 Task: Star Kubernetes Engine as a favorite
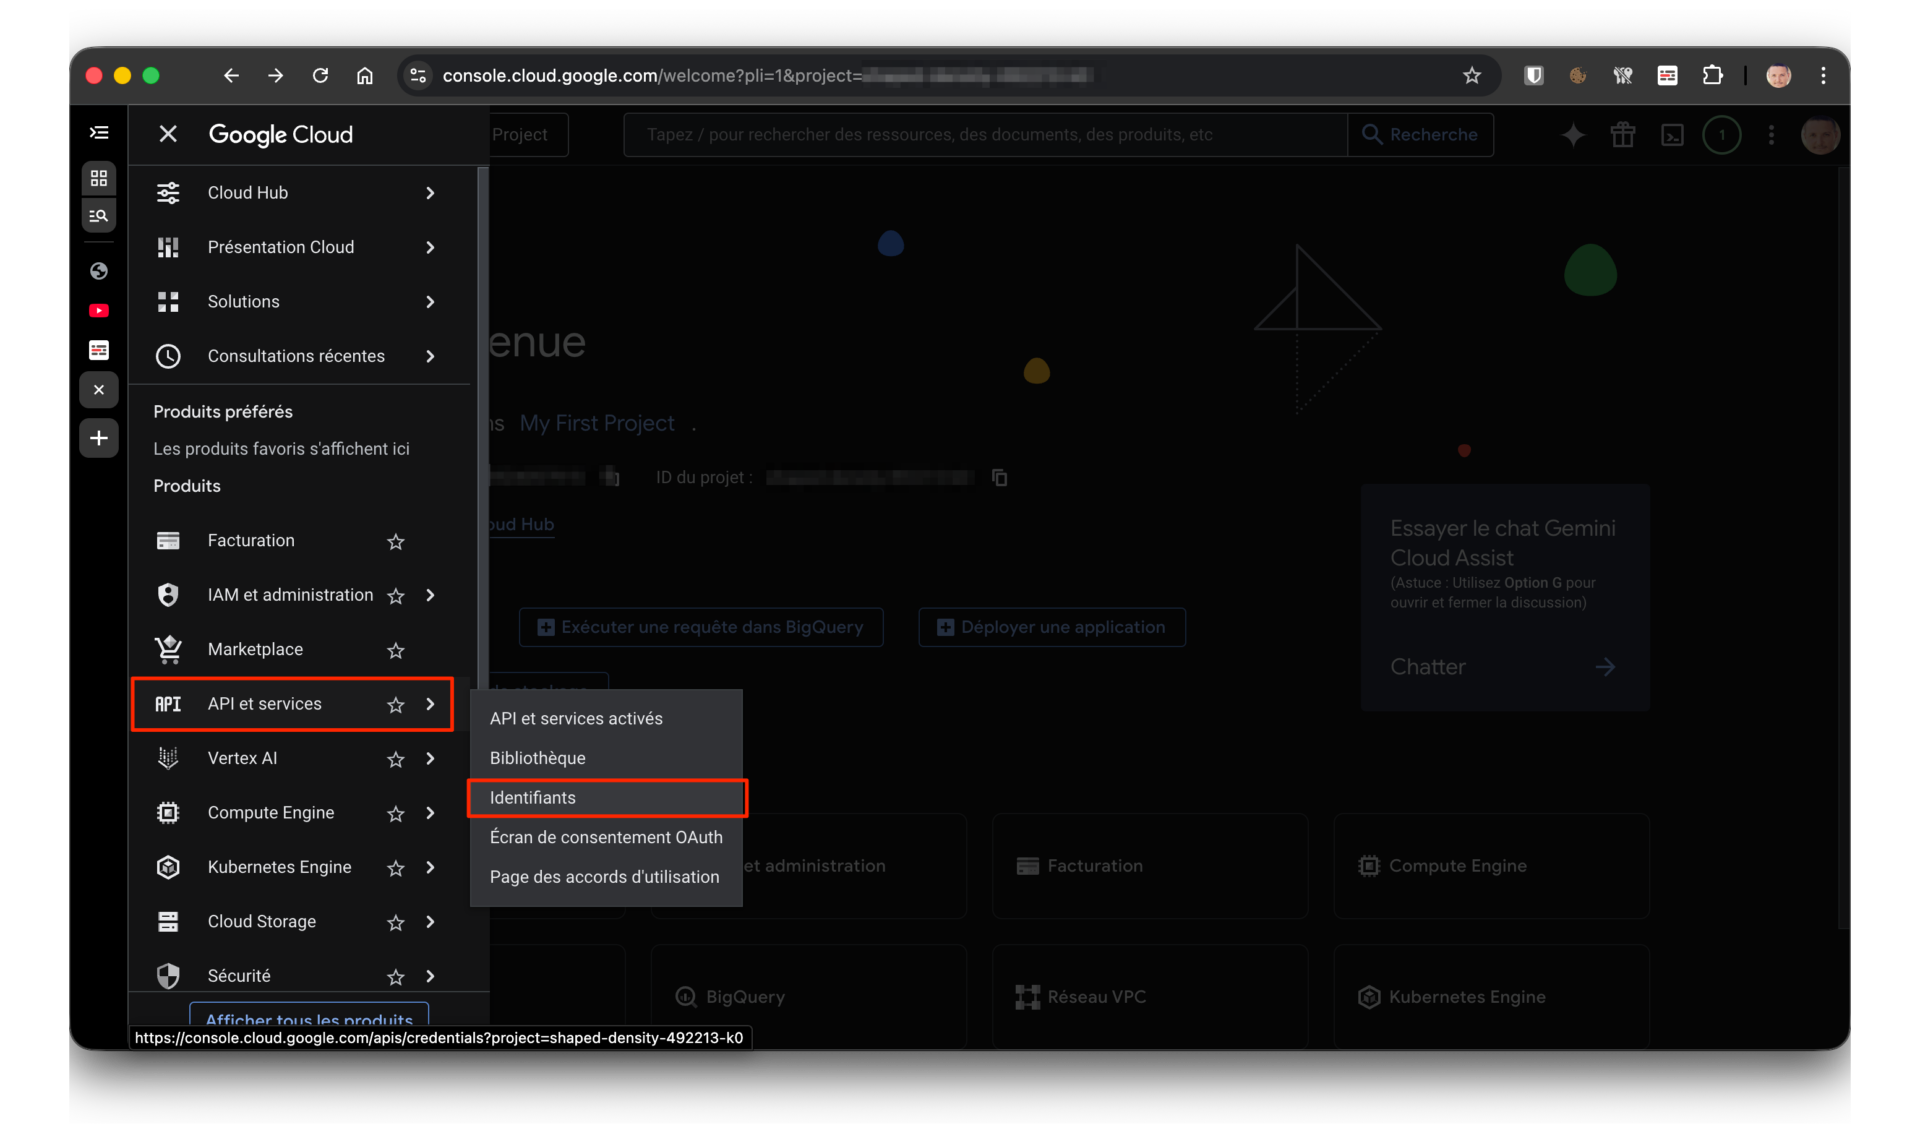396,868
